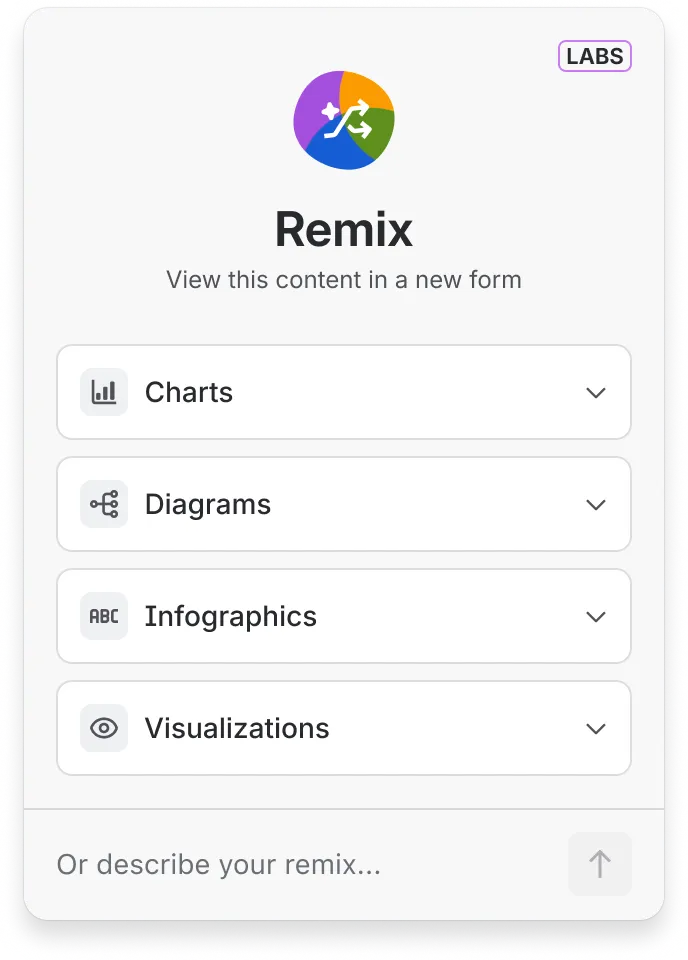Expand the Visualizations chevron
Image resolution: width=688 pixels, height=960 pixels.
click(x=596, y=729)
